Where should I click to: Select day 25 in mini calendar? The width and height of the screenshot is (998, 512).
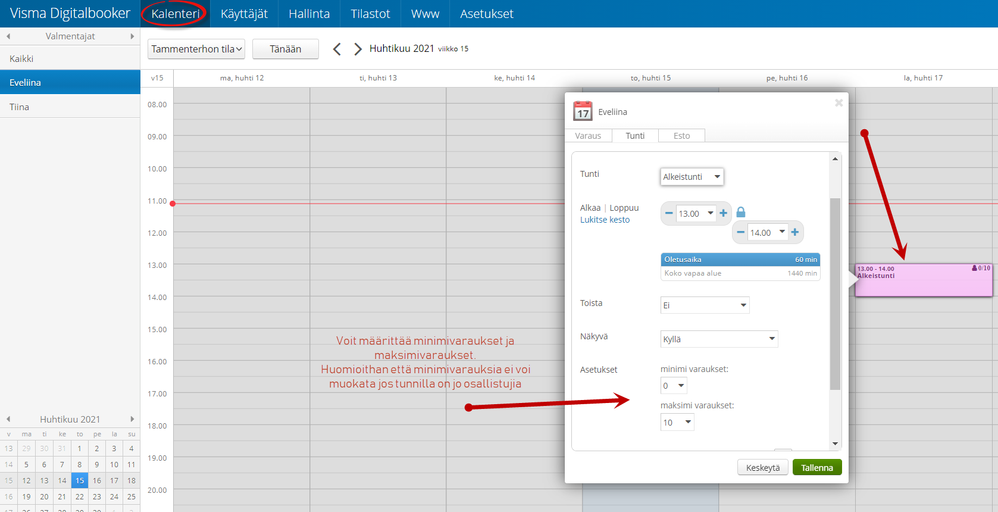[x=131, y=497]
